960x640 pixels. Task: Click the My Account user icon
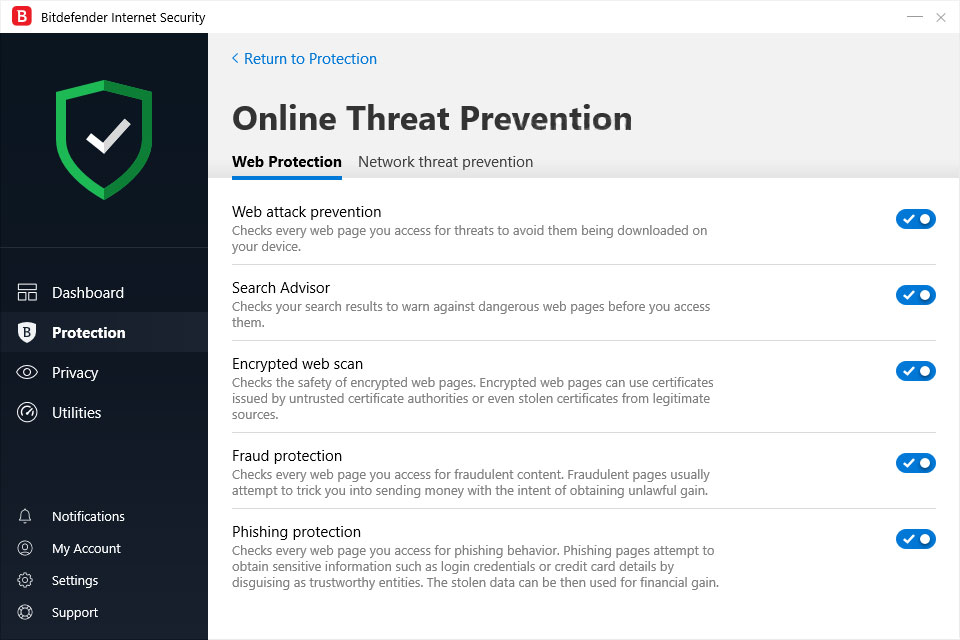click(x=26, y=549)
